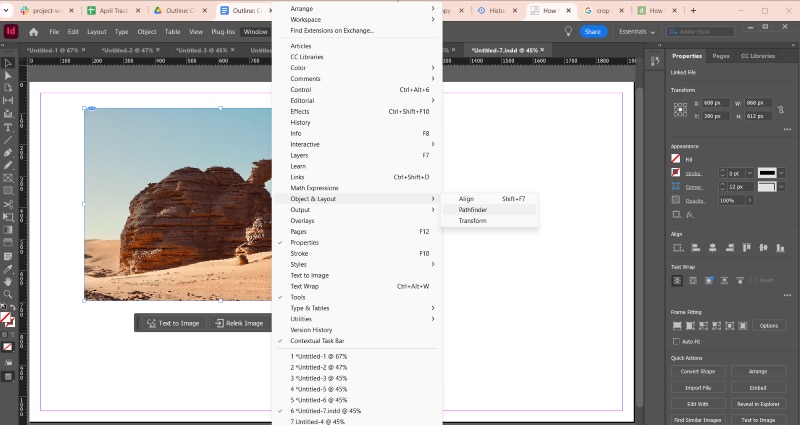The height and width of the screenshot is (425, 800).
Task: Click the opacity 100% input field
Action: point(732,201)
